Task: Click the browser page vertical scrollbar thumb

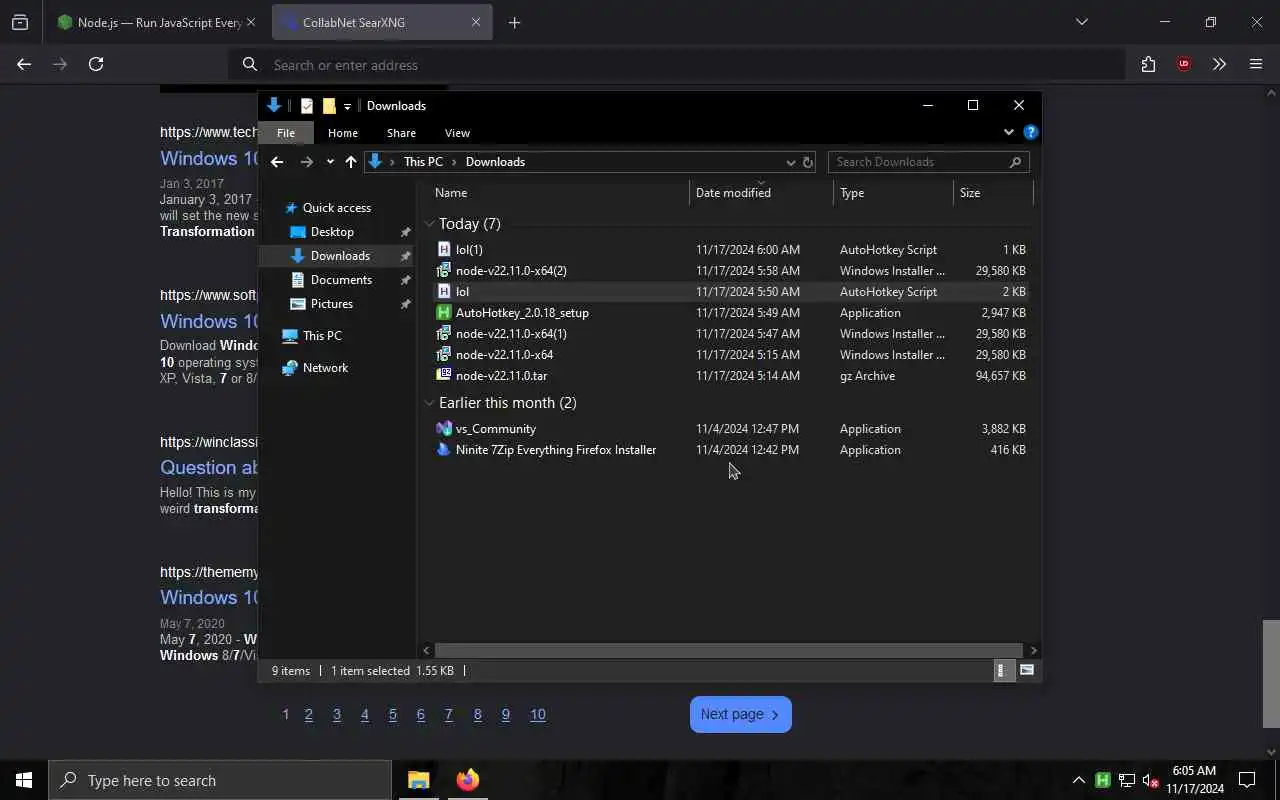Action: 1271,674
